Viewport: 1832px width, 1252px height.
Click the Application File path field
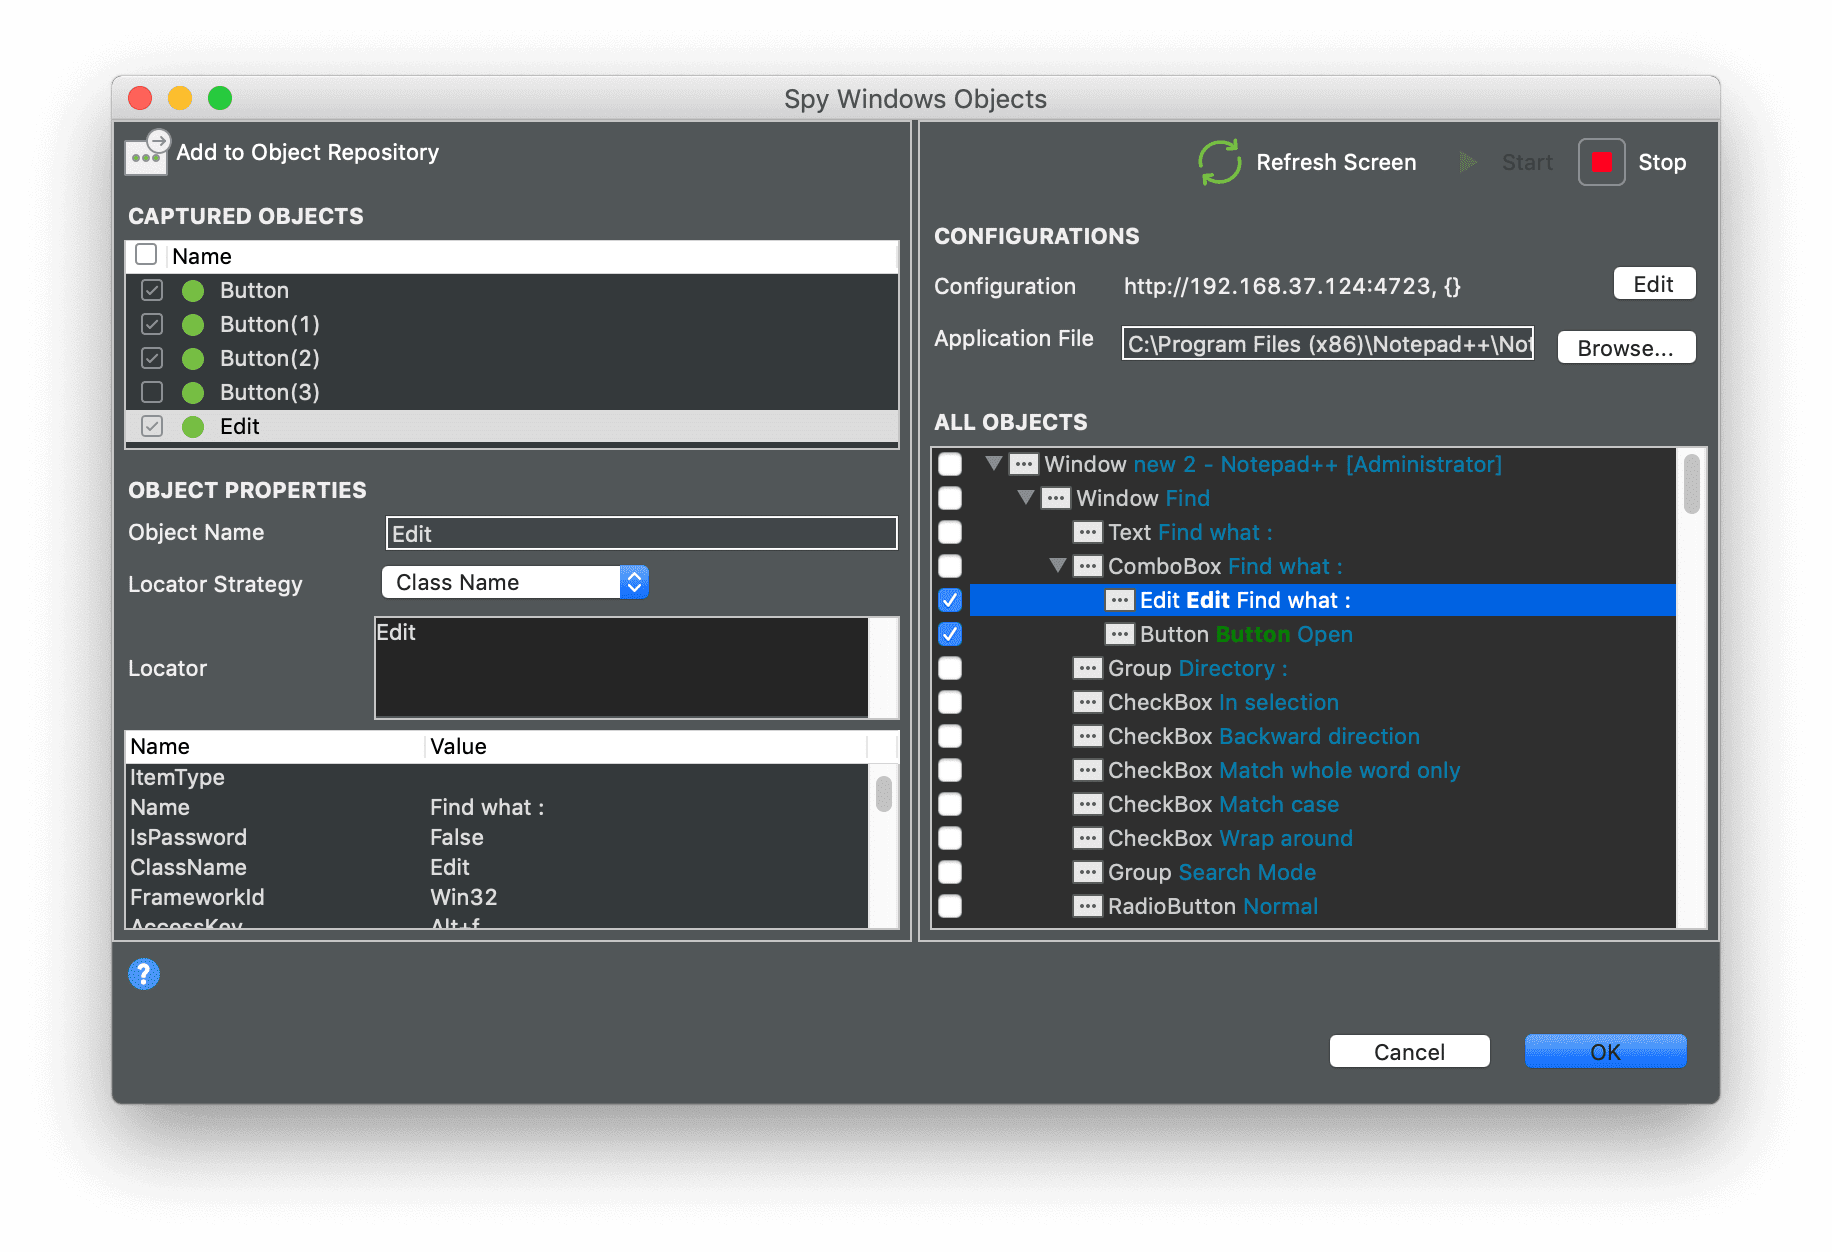(x=1327, y=343)
